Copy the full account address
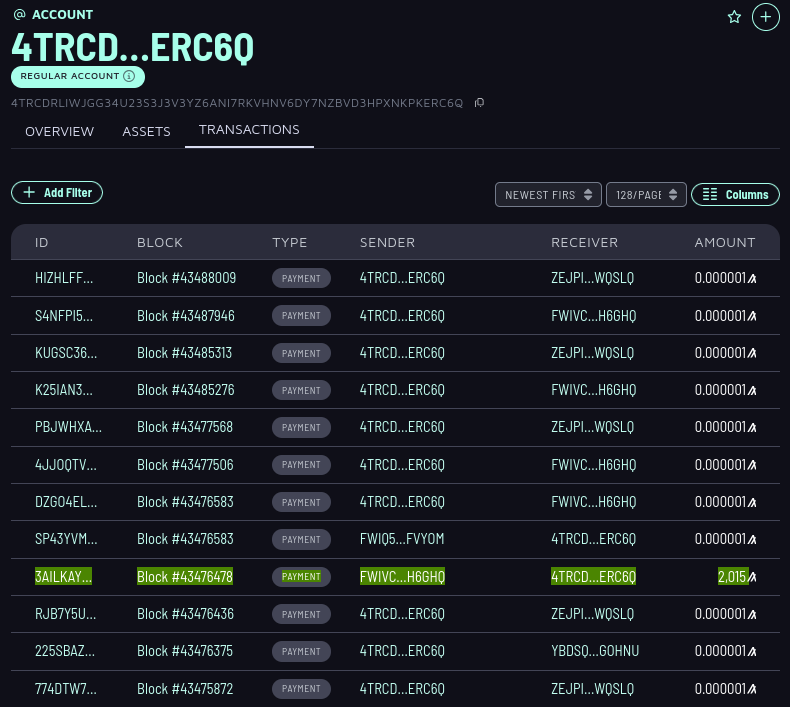Image resolution: width=790 pixels, height=707 pixels. pos(479,103)
